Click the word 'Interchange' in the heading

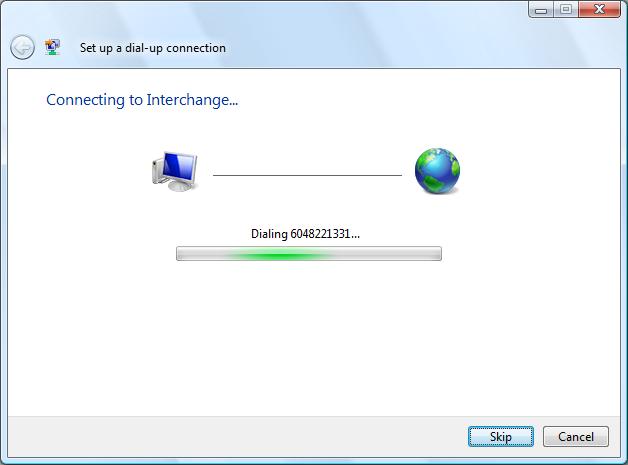(188, 100)
